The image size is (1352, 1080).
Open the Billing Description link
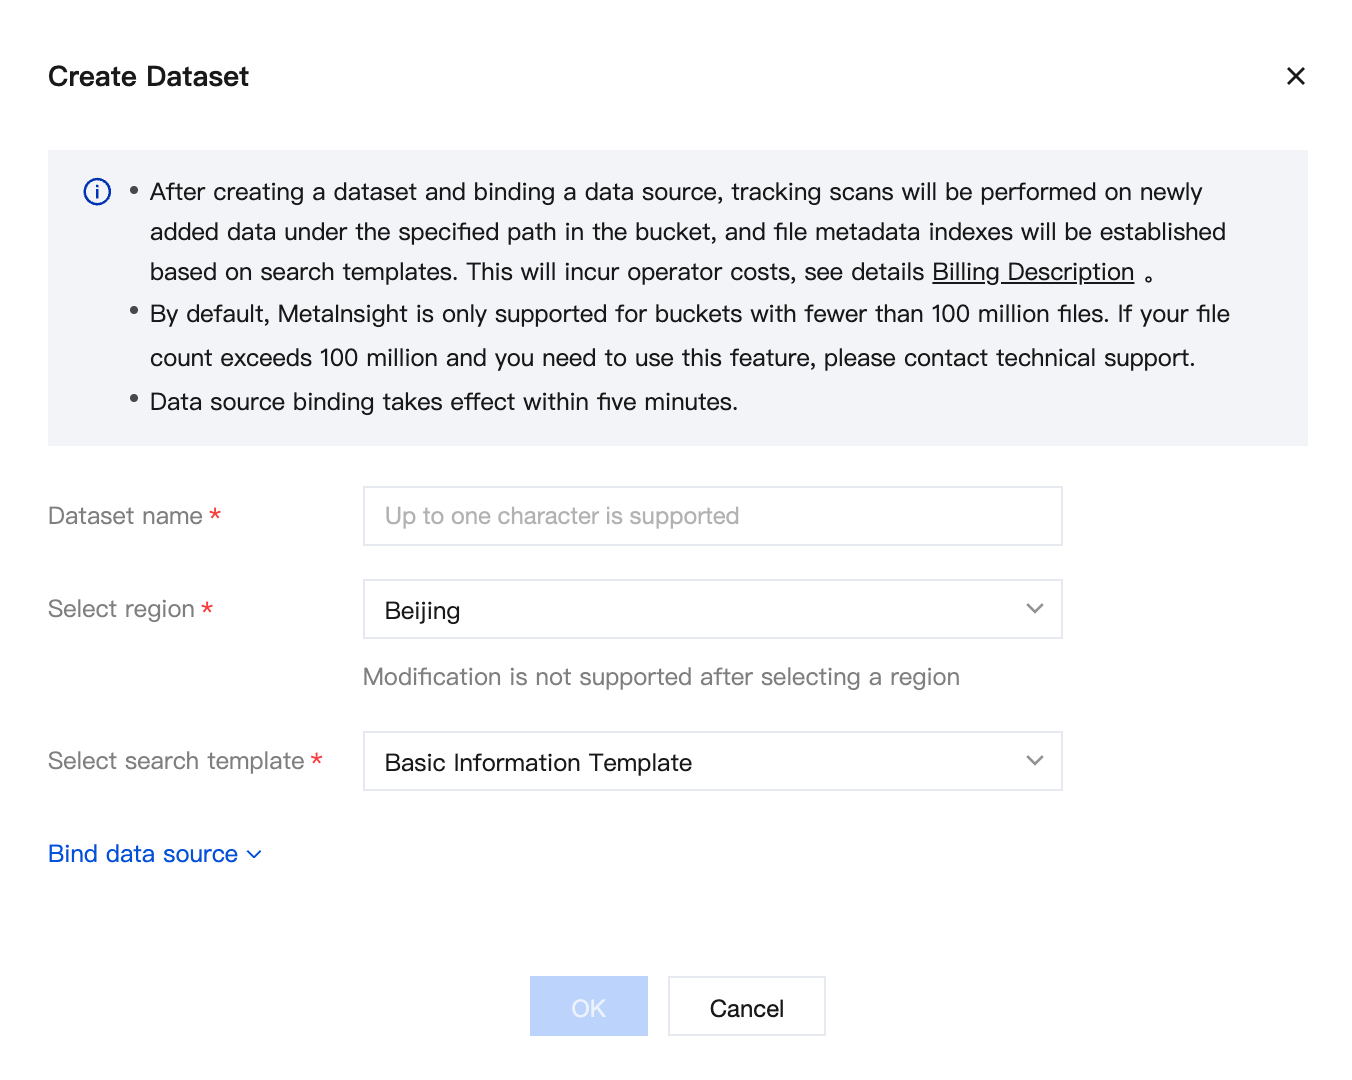pos(1033,272)
